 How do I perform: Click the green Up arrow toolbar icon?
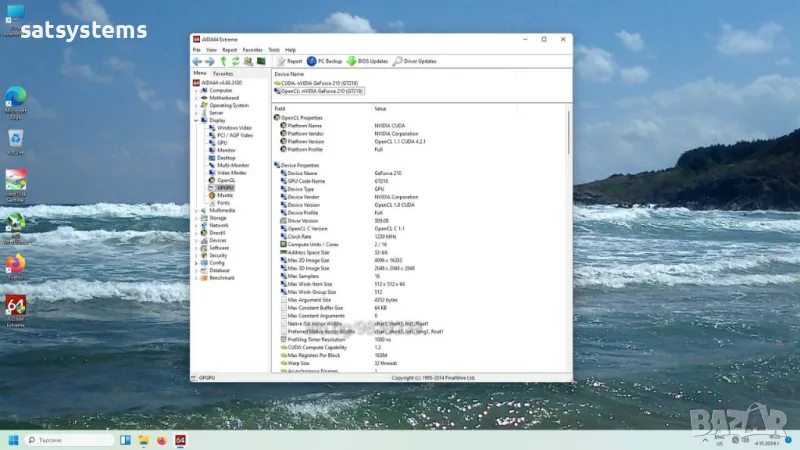tap(223, 61)
